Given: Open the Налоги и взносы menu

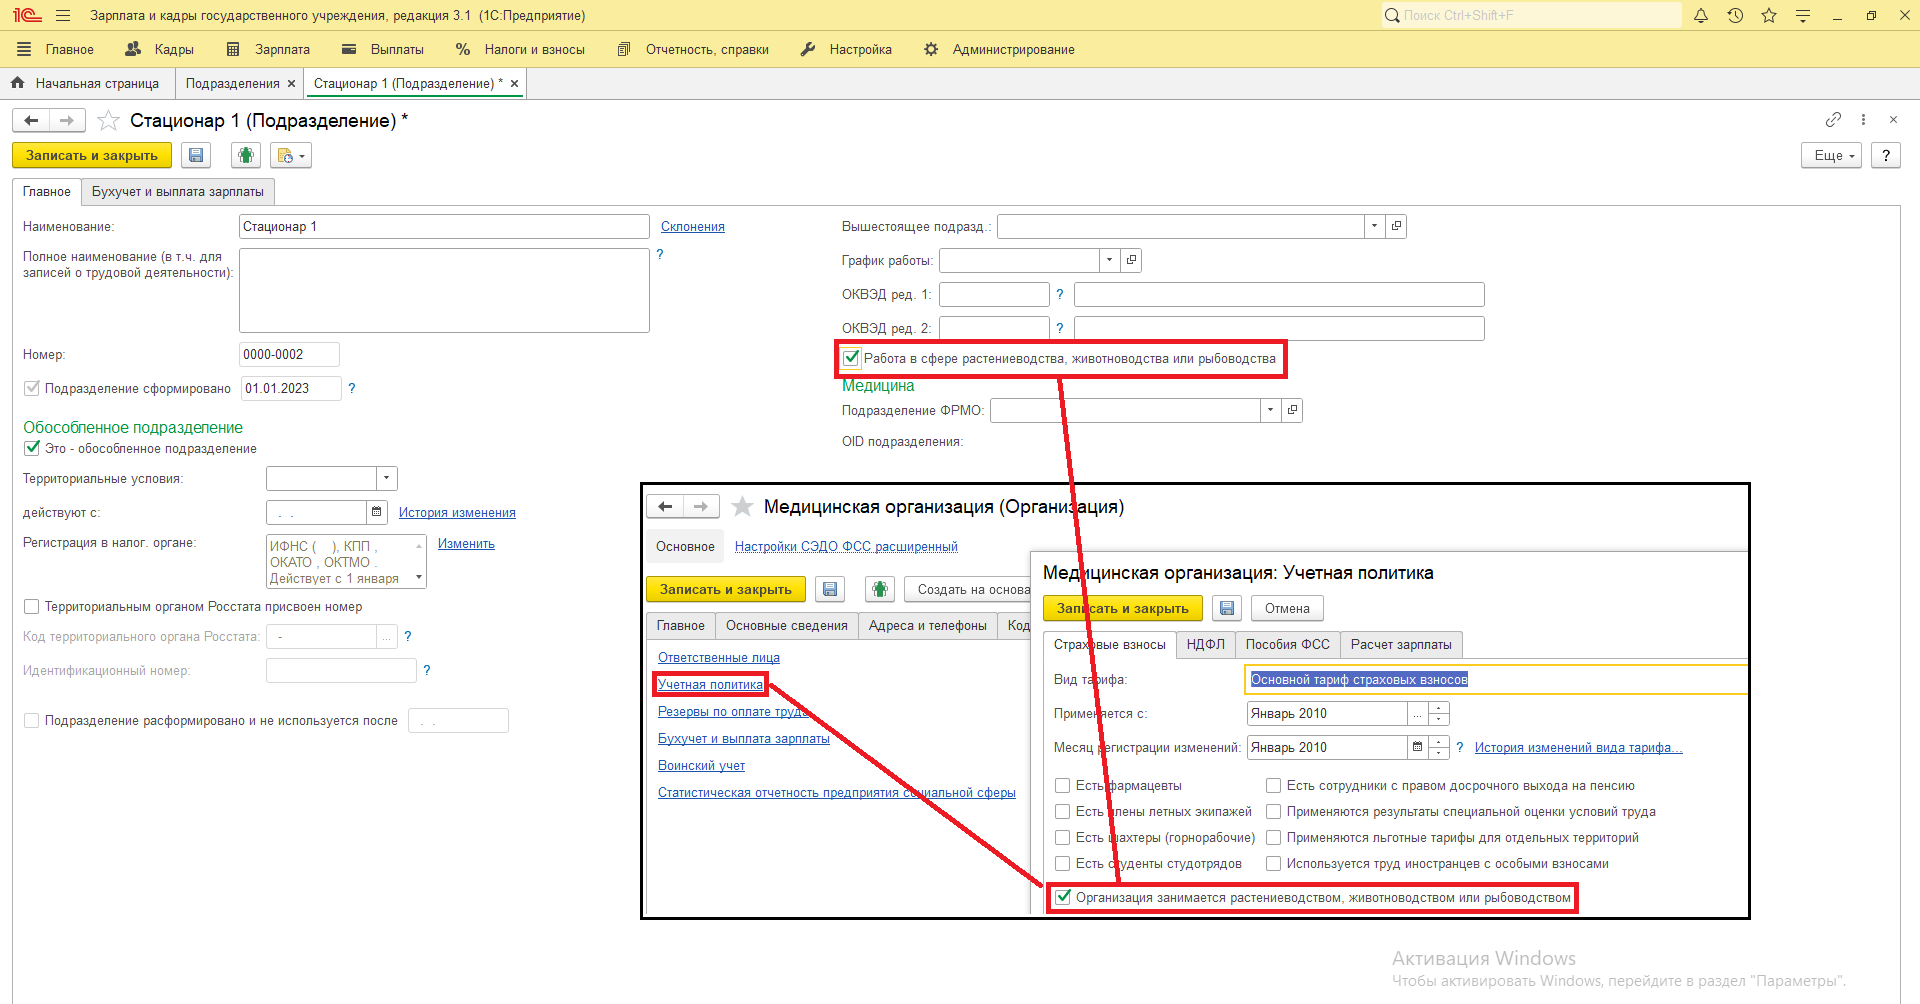Looking at the screenshot, I should (x=520, y=50).
